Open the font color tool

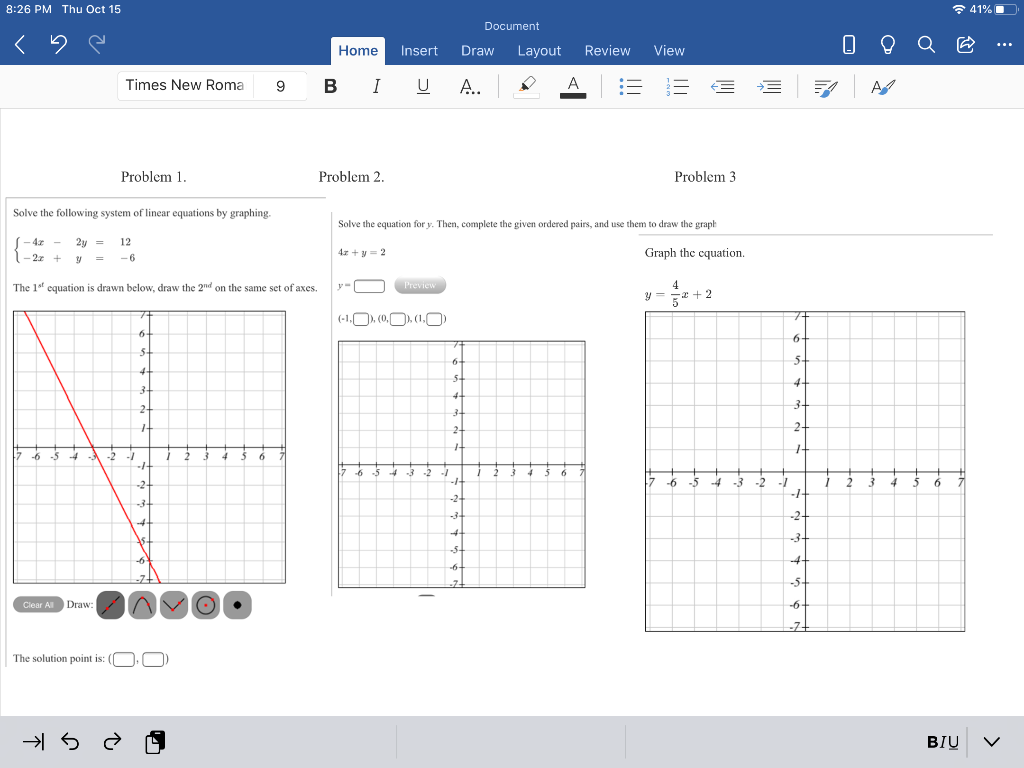[x=572, y=87]
